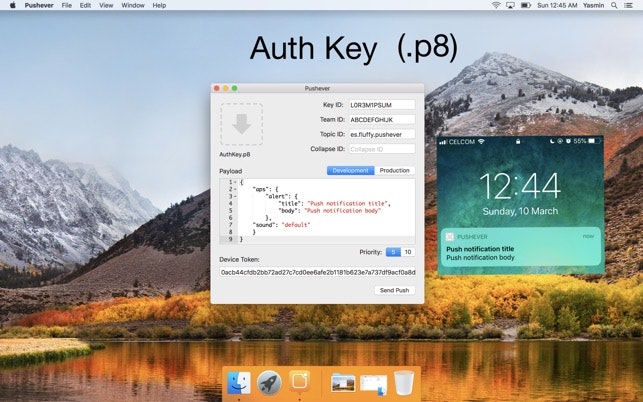Open the documents stack in Dock
This screenshot has height=402, width=643.
coord(374,384)
